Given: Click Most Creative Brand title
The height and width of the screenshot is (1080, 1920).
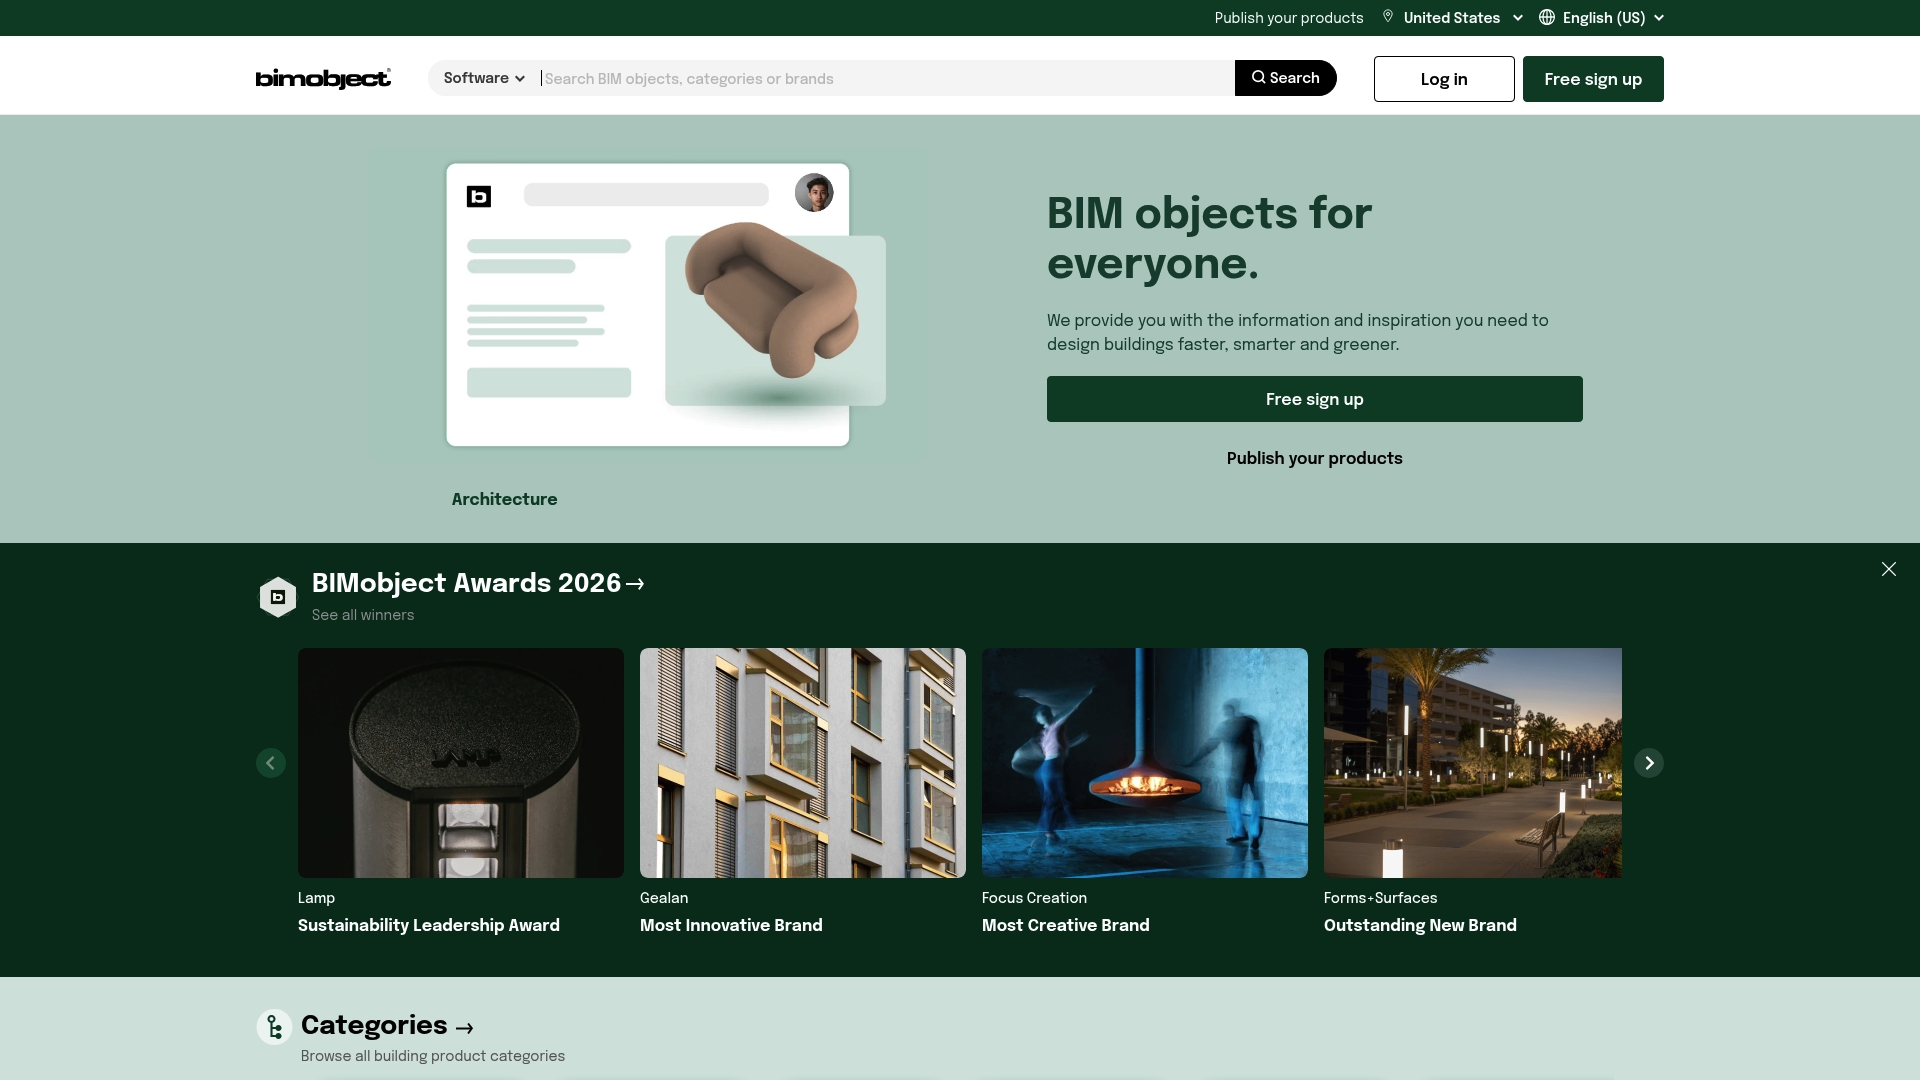Looking at the screenshot, I should point(1066,925).
